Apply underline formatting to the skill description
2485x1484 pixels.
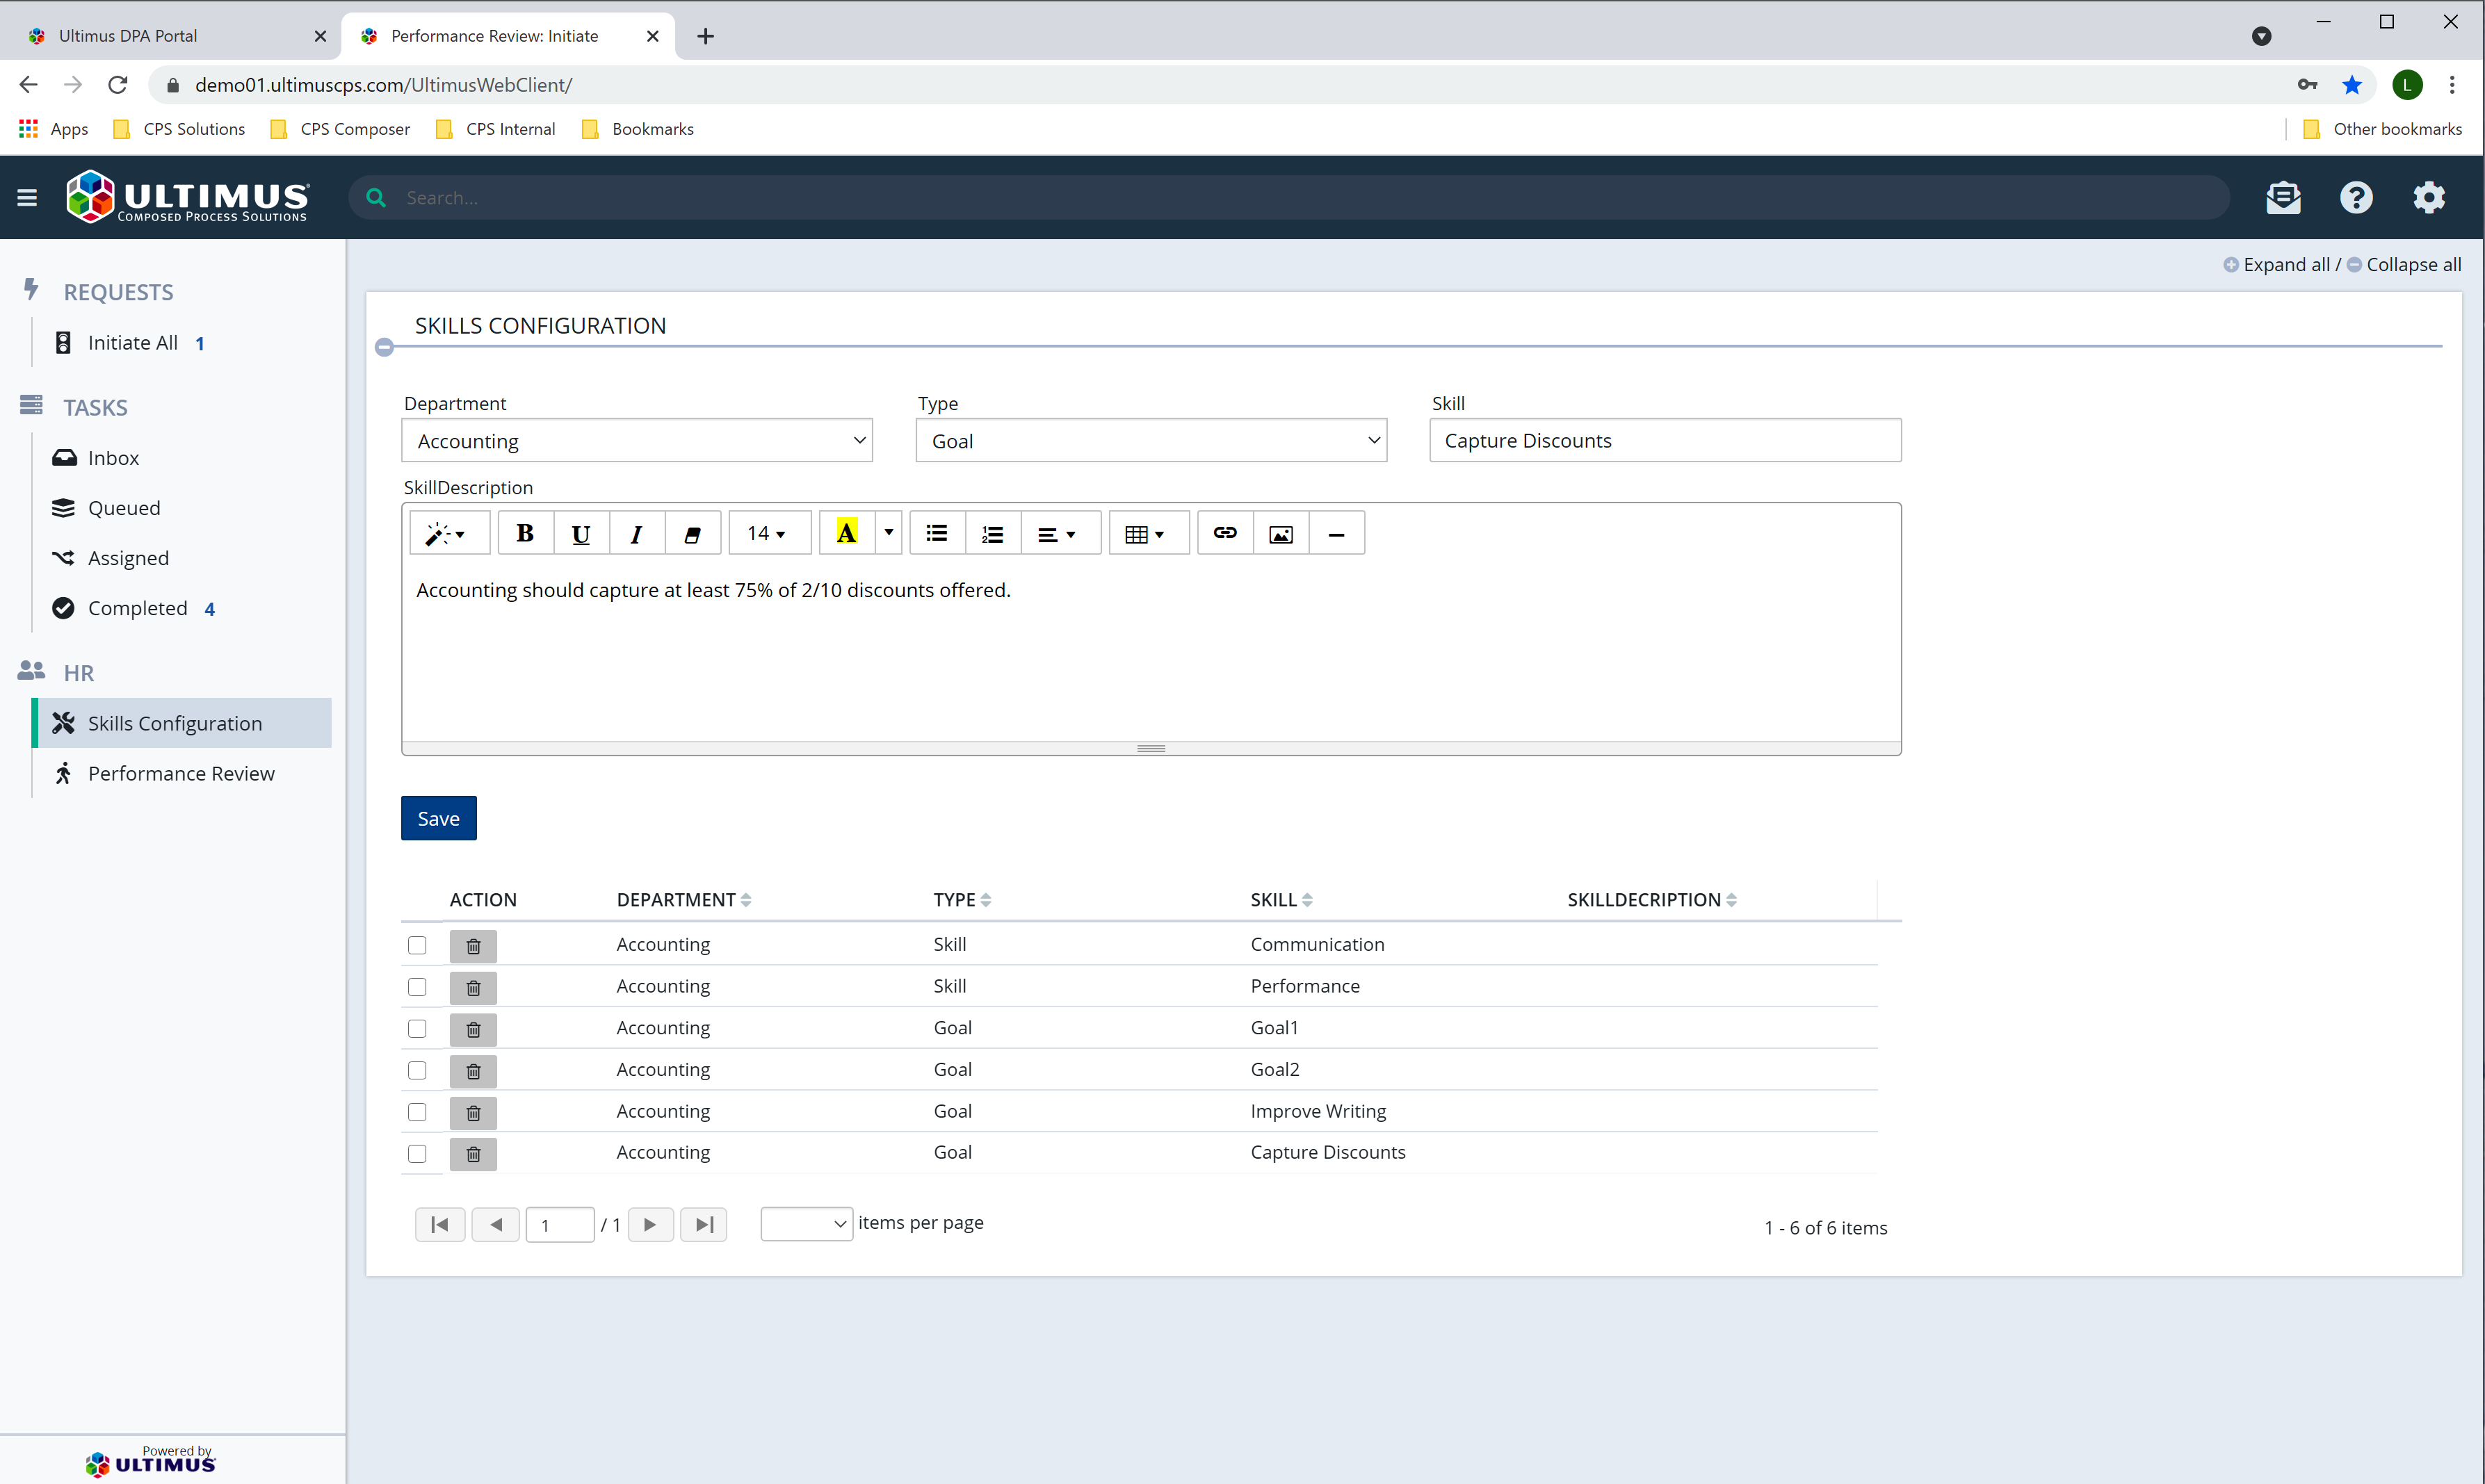point(580,533)
